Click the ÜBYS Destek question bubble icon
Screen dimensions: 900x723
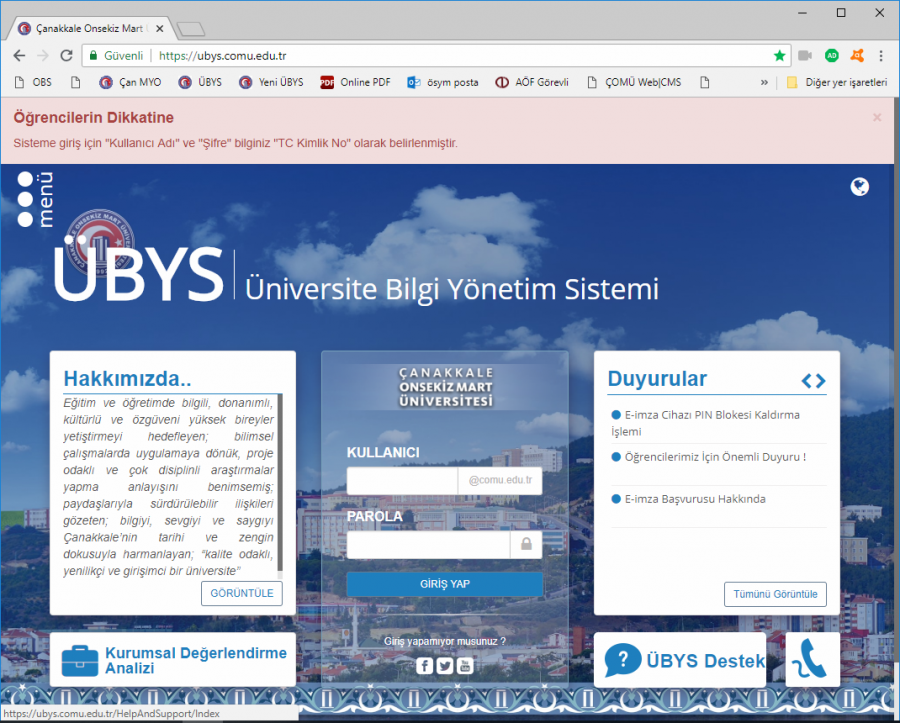(623, 660)
